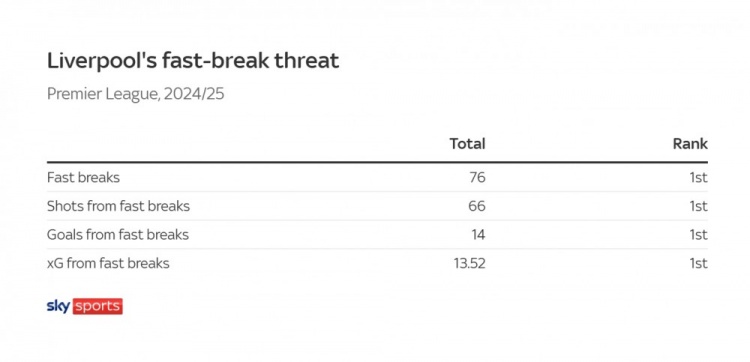This screenshot has width=750, height=362.
Task: Click the blue sky text in logo
Action: (x=58, y=307)
